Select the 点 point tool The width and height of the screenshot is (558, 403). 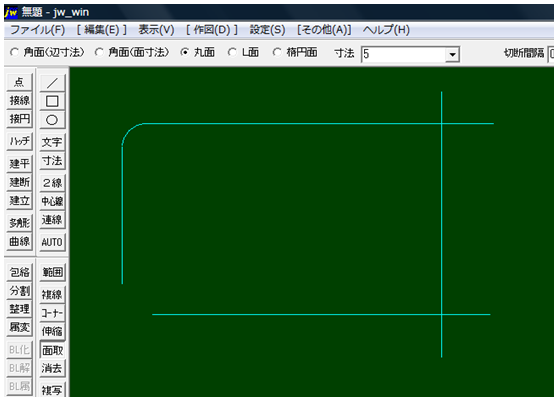point(19,82)
